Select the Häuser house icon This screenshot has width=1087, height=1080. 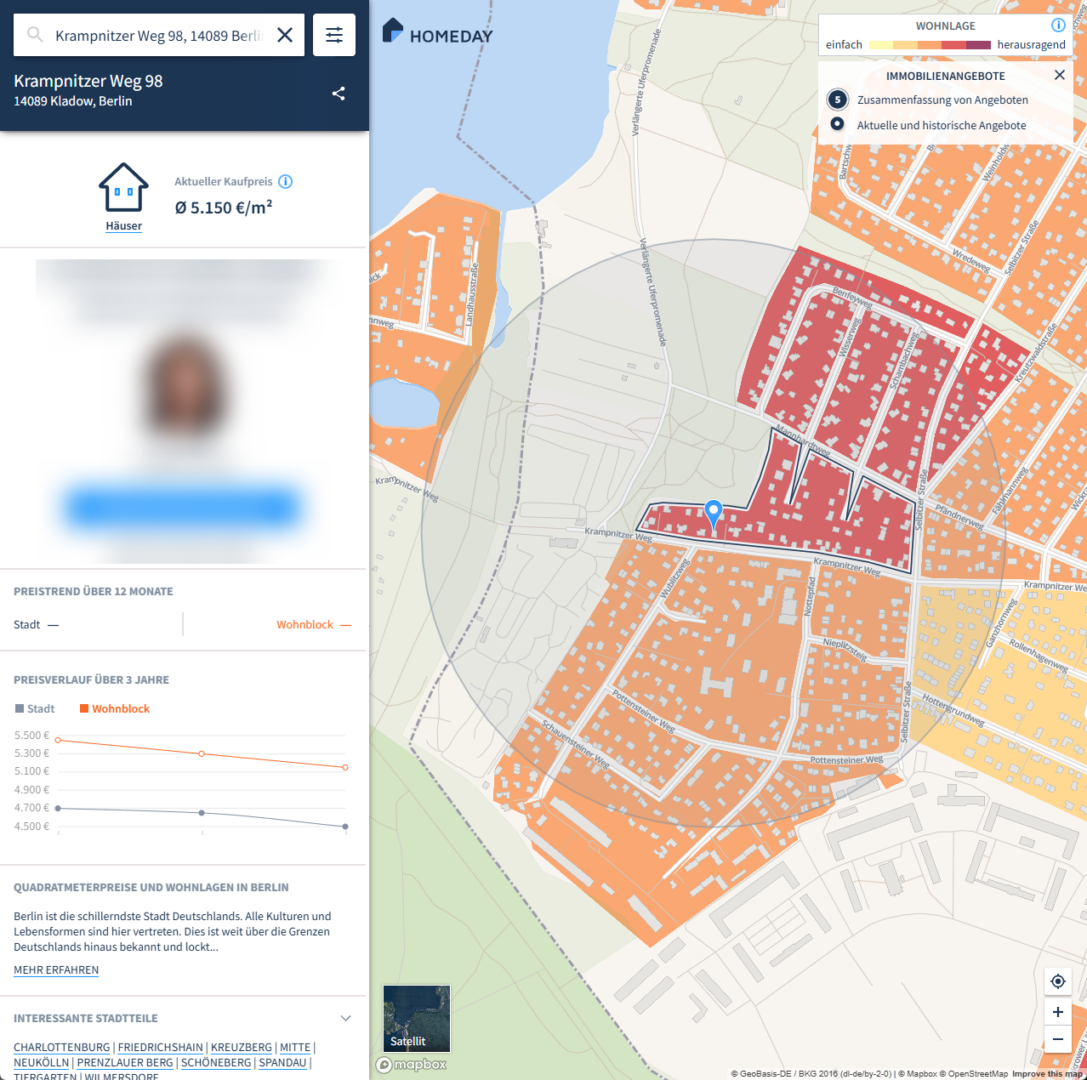[x=123, y=188]
